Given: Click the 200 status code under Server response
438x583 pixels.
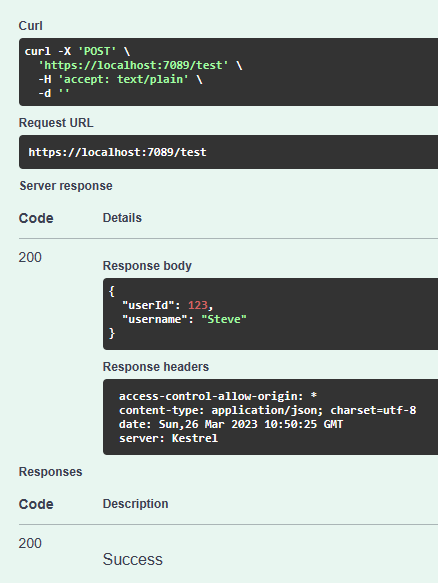Looking at the screenshot, I should 30,257.
